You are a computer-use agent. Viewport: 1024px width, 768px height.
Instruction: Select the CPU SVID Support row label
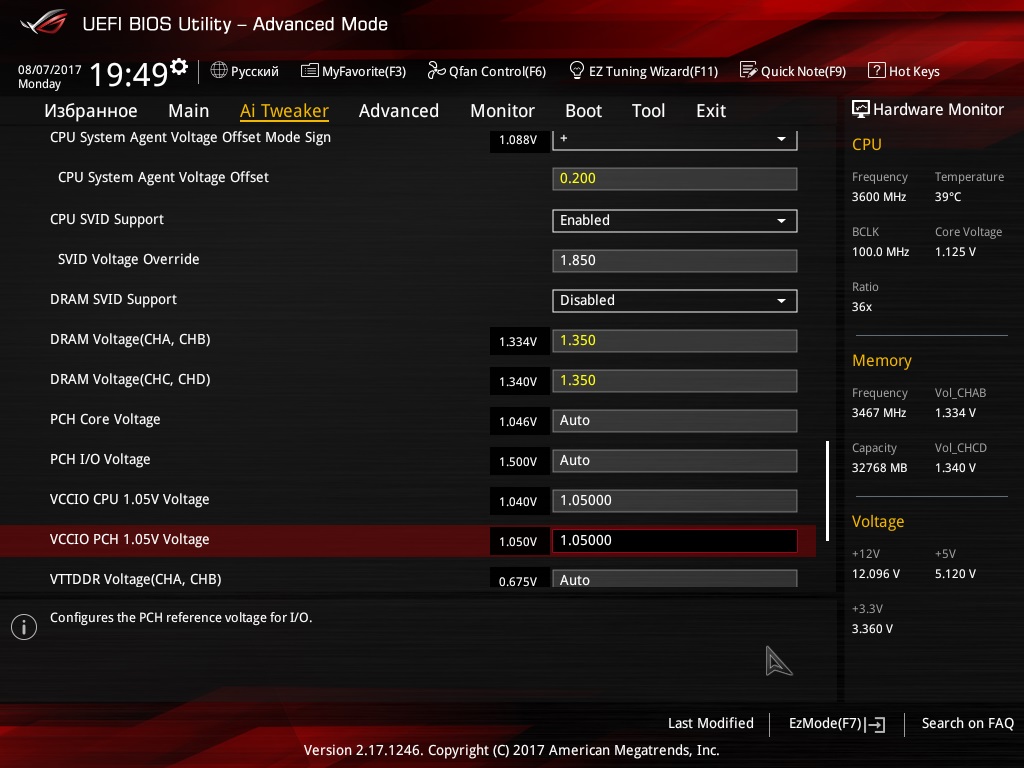(107, 219)
